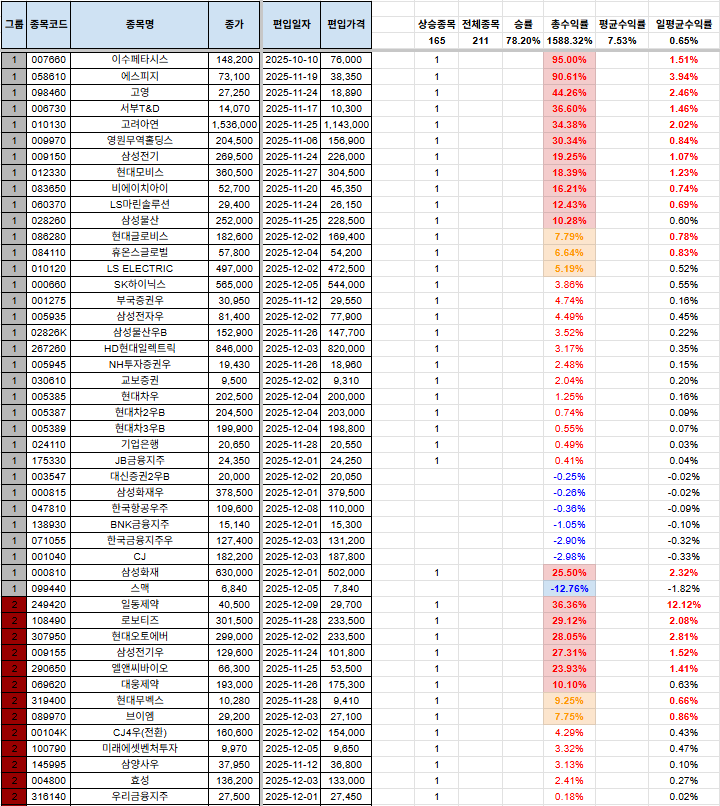The width and height of the screenshot is (720, 806).
Task: Select the LS ELECTRIC stock name cell
Action: pos(139,268)
